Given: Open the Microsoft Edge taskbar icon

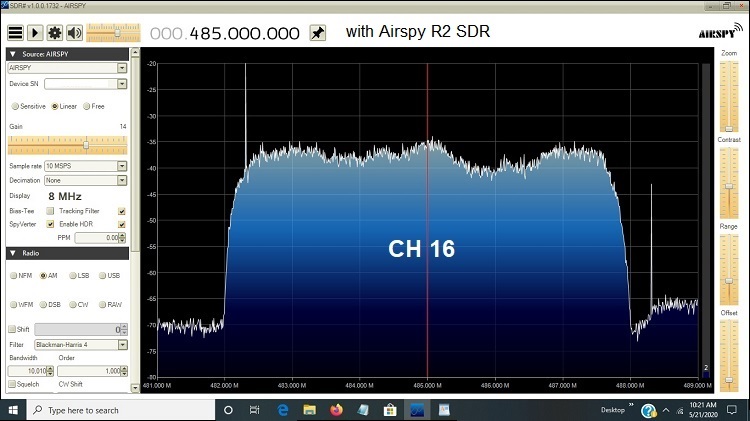Looking at the screenshot, I should pyautogui.click(x=283, y=410).
